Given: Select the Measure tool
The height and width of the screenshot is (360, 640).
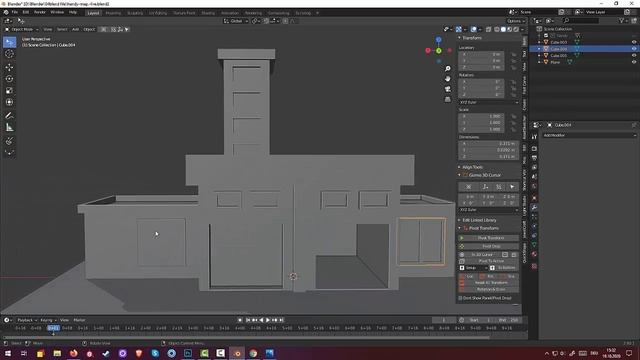Looking at the screenshot, I should point(9,128).
